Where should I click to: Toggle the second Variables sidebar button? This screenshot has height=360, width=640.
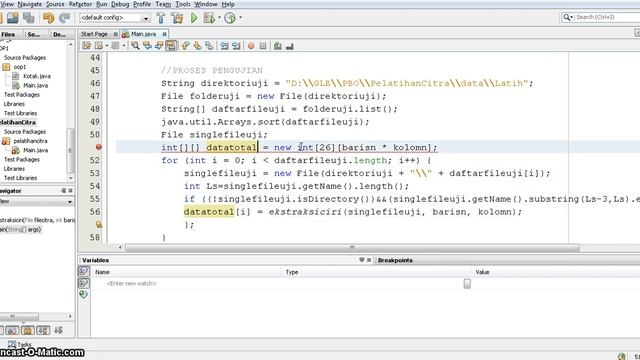coord(84,283)
